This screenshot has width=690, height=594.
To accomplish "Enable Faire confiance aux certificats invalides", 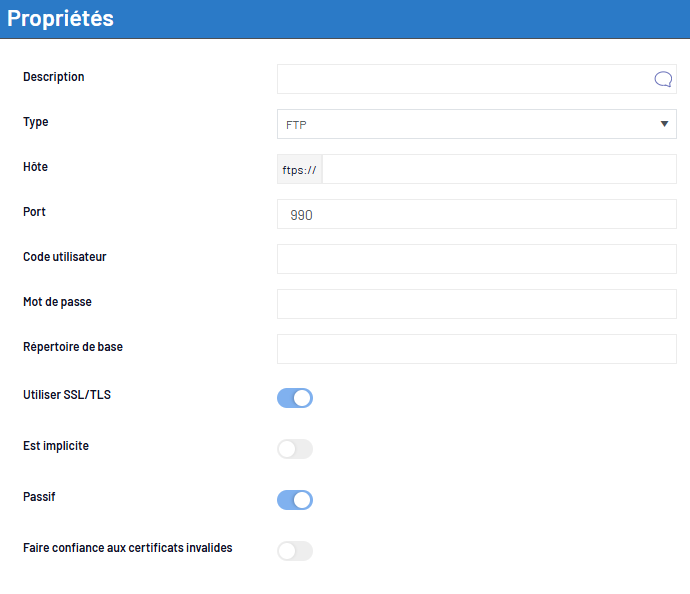I will (295, 551).
